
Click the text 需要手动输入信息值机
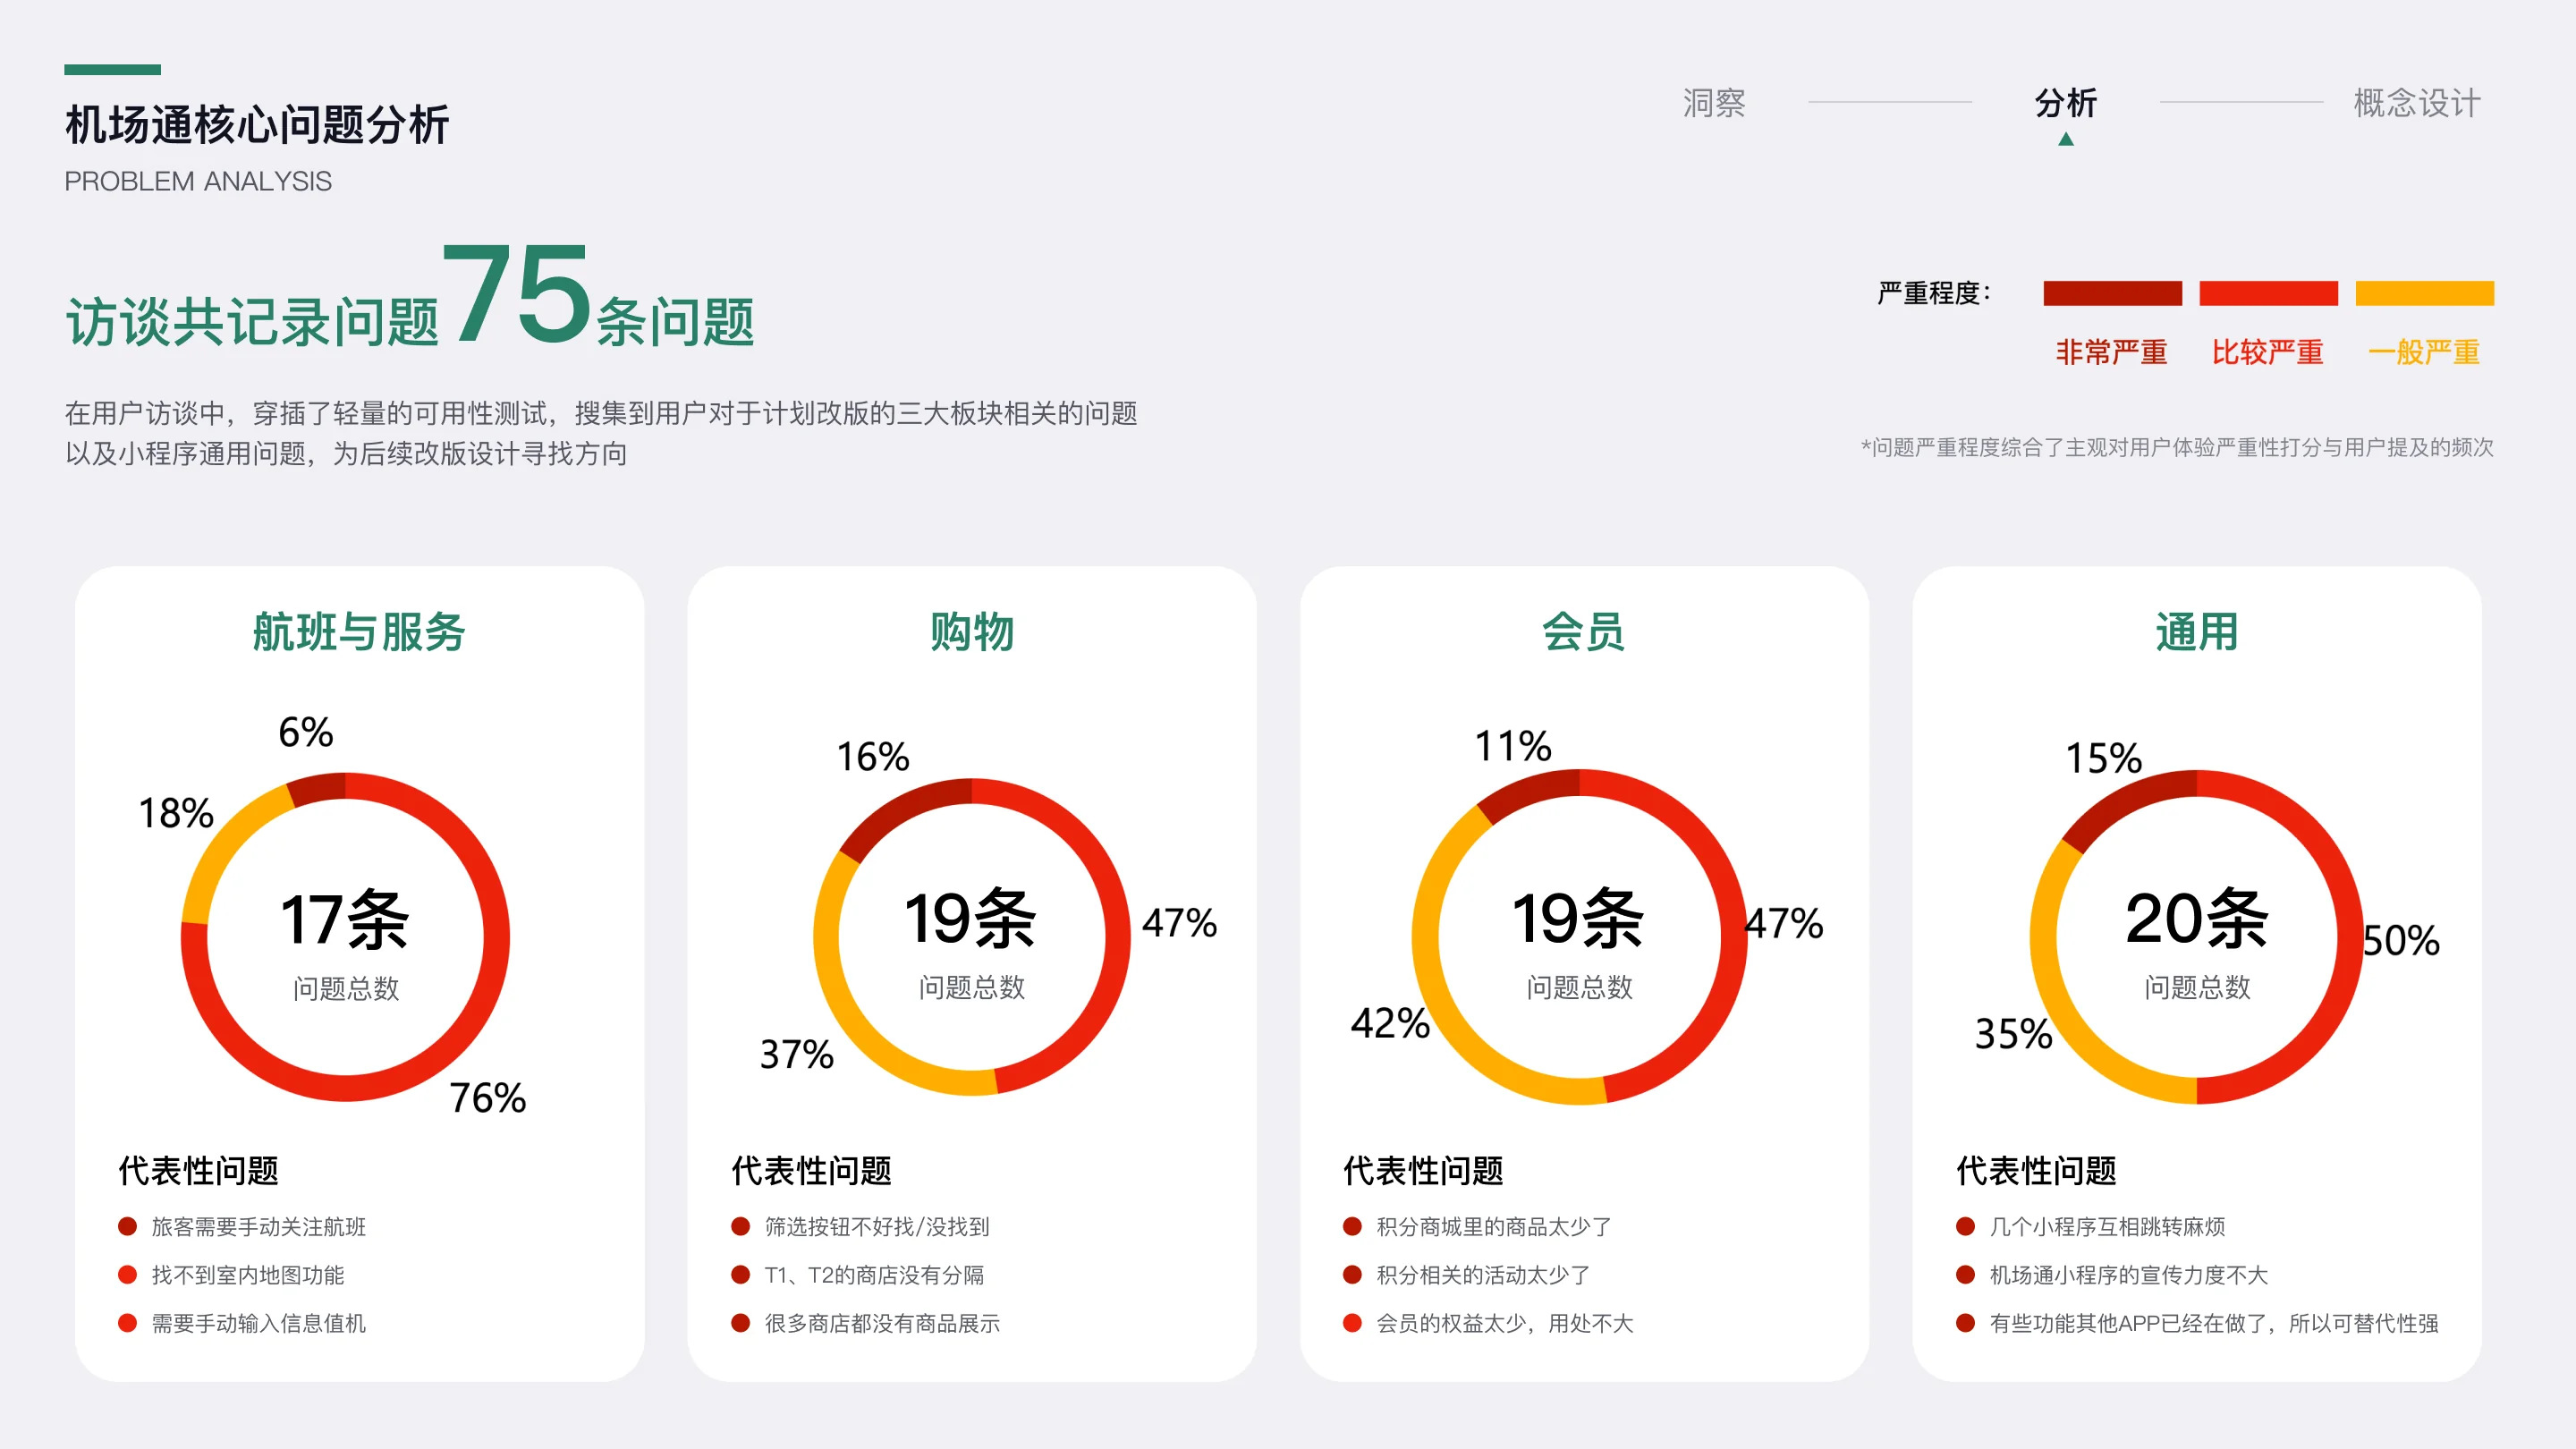click(258, 1323)
